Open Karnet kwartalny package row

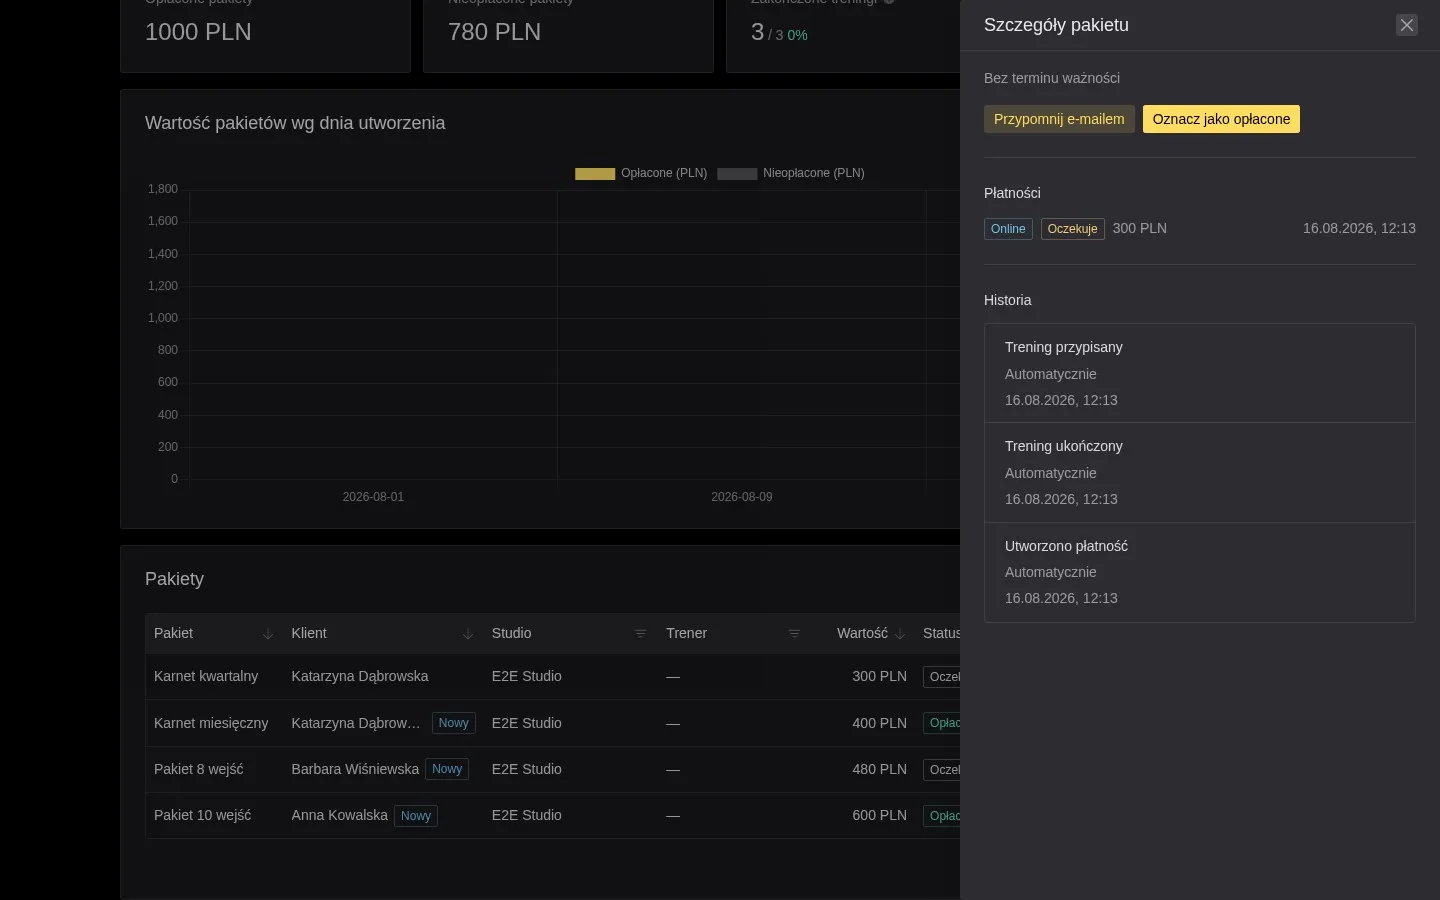[553, 677]
